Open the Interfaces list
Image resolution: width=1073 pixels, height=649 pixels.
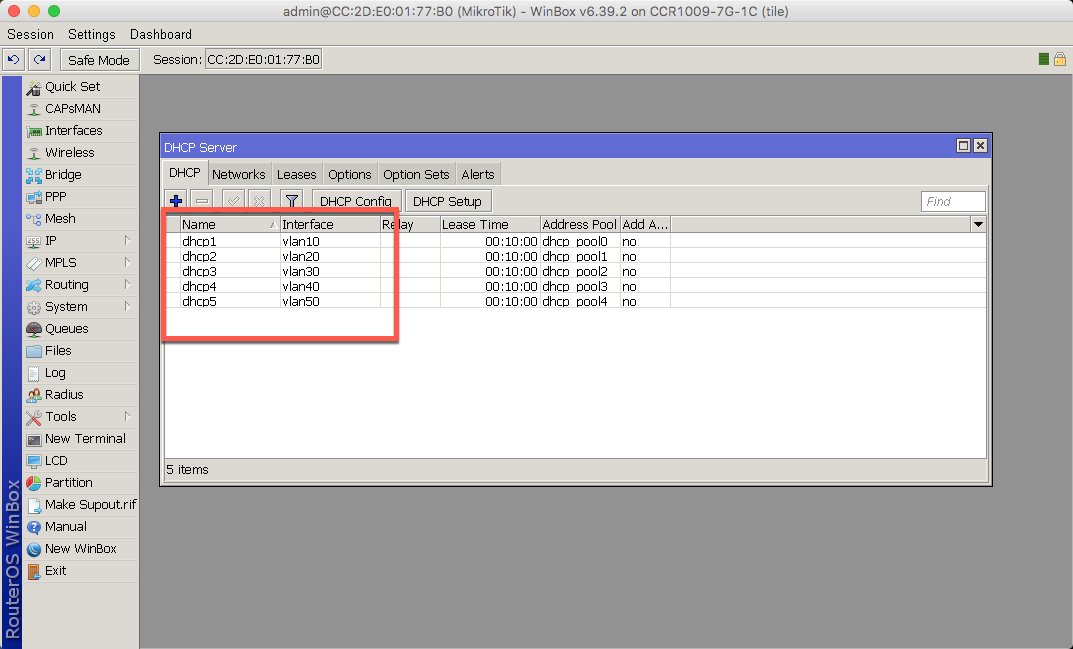[x=81, y=131]
